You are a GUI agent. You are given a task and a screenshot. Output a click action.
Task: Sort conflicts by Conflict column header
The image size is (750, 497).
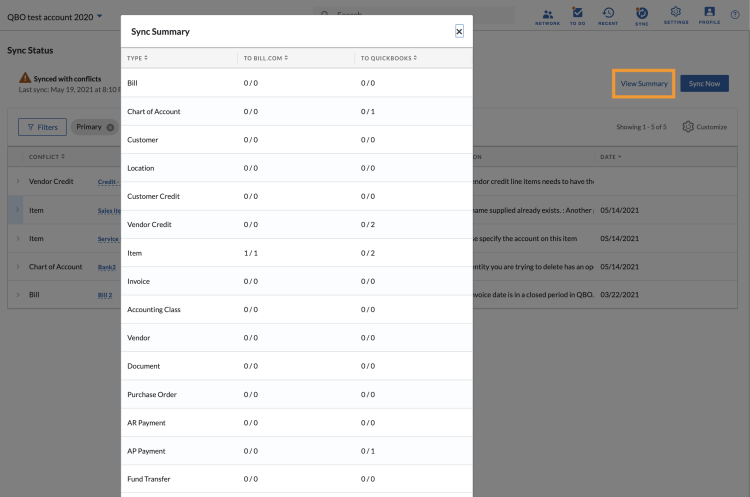pos(47,157)
